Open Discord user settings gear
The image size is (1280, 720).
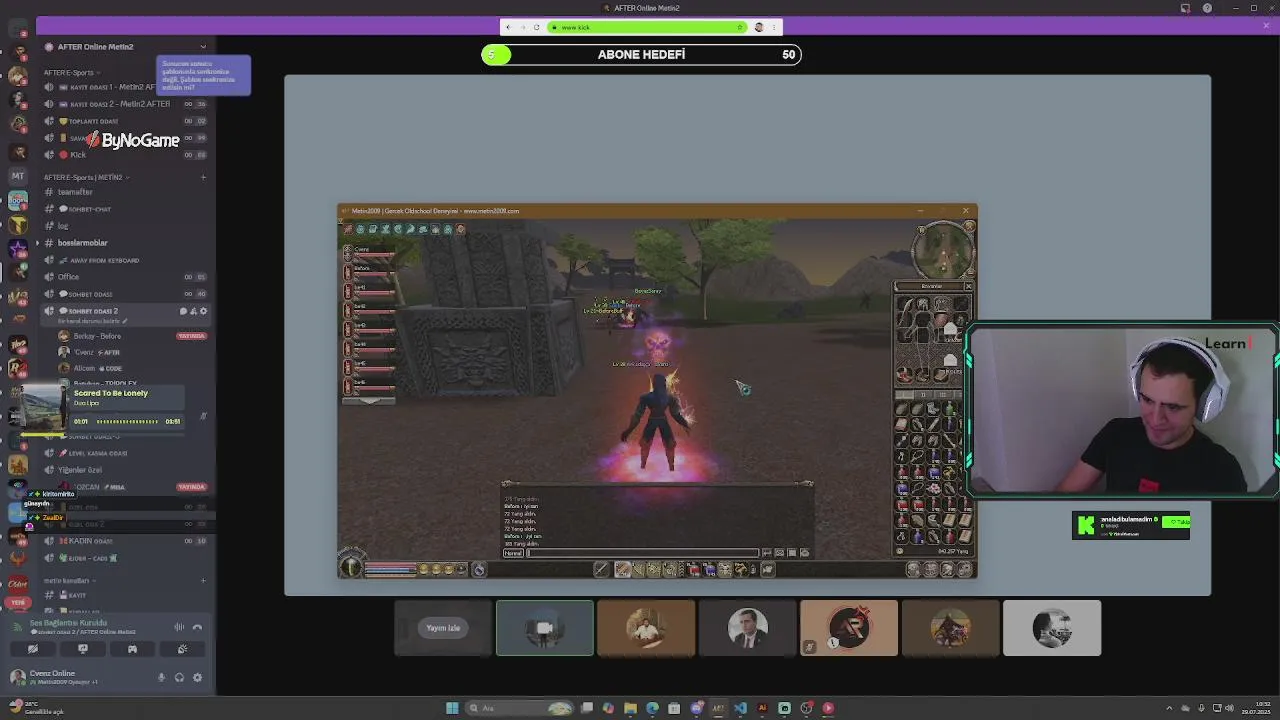tap(197, 677)
